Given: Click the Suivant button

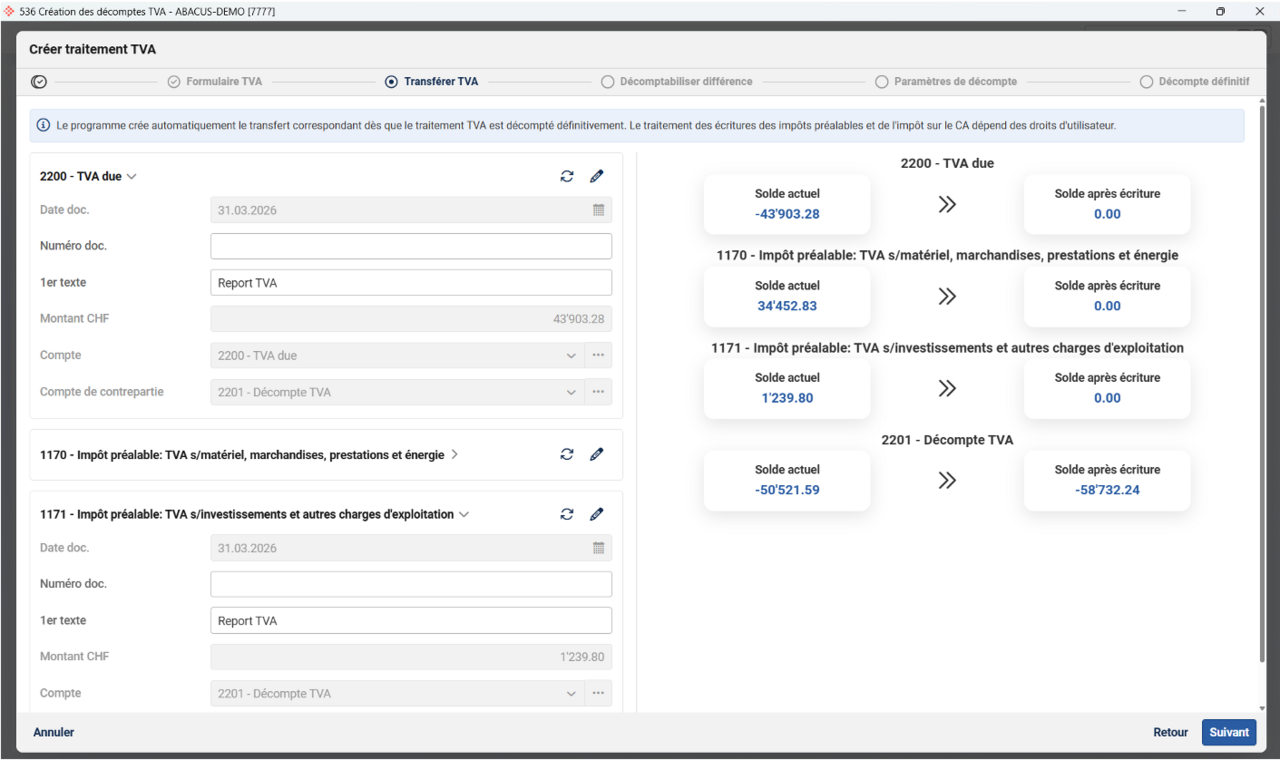Looking at the screenshot, I should point(1228,732).
